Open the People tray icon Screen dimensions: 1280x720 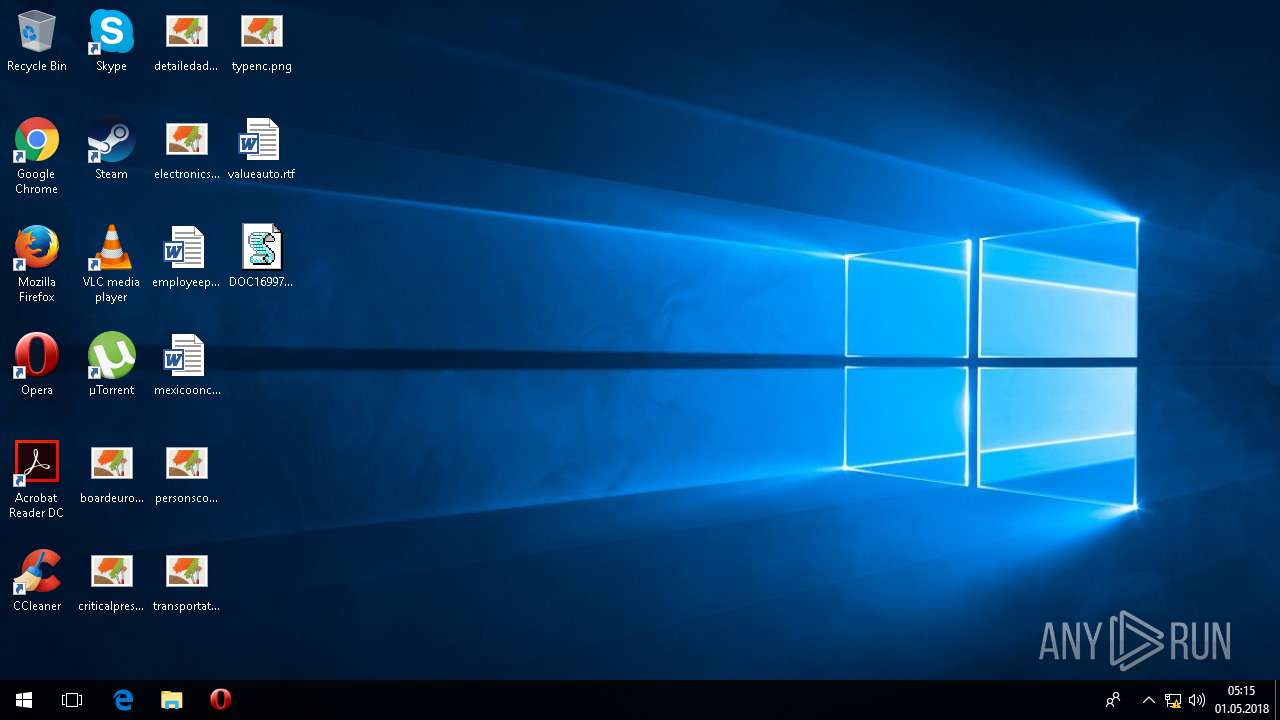[1112, 700]
